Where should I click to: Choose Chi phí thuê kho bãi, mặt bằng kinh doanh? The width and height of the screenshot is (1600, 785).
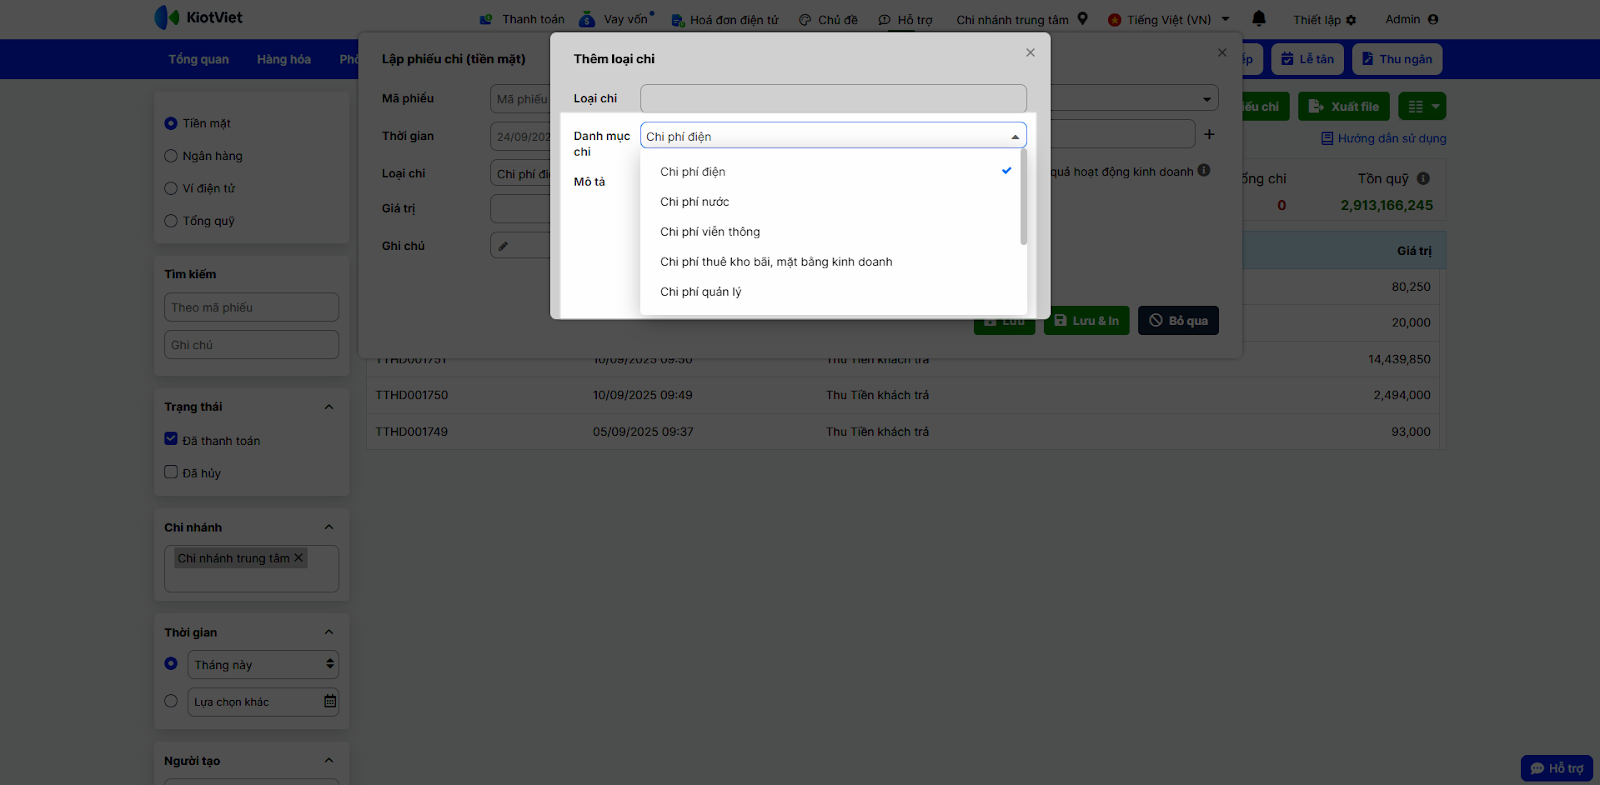click(834, 262)
